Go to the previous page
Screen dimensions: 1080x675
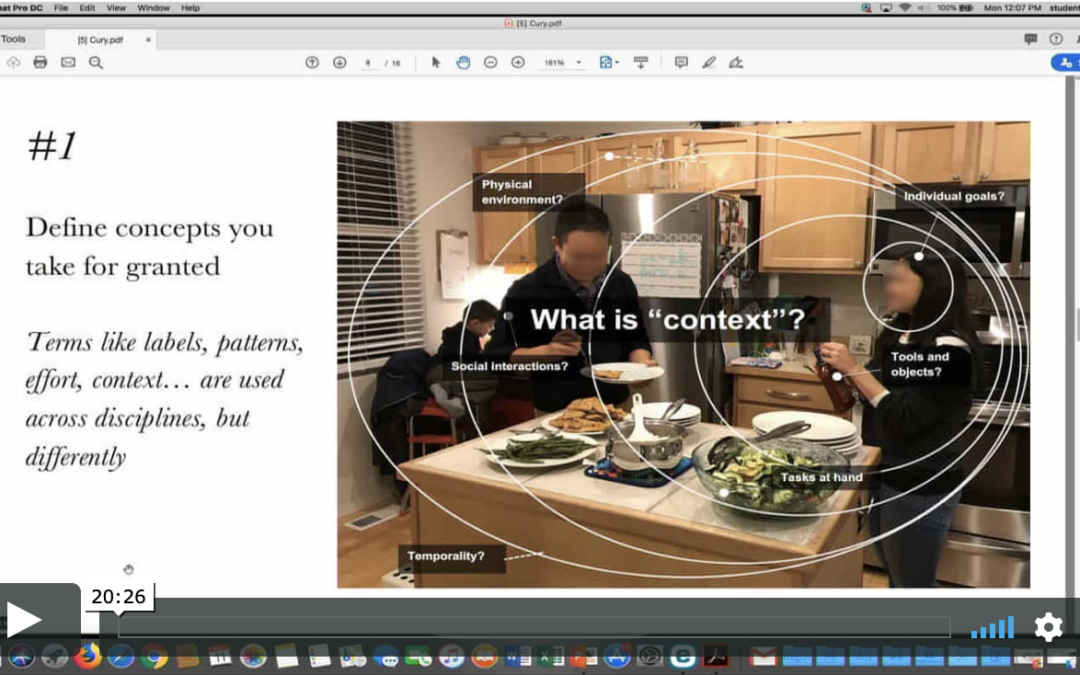(x=312, y=63)
